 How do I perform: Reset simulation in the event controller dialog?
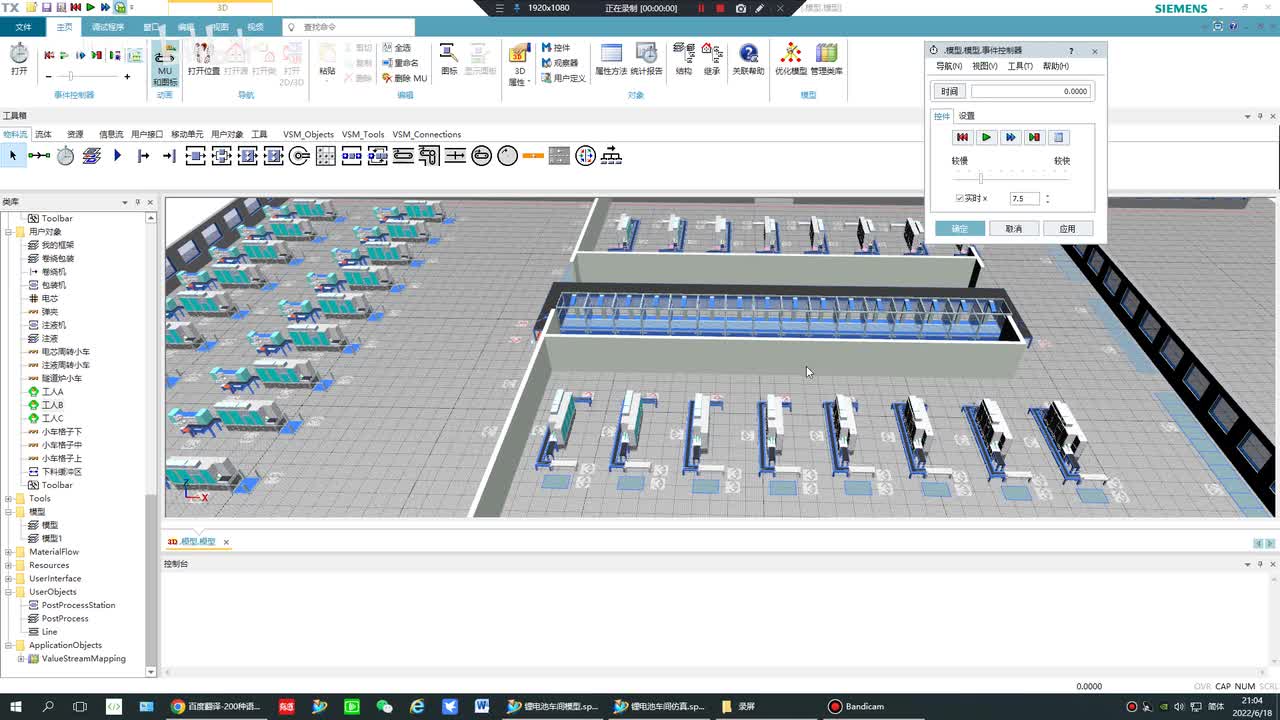[962, 137]
